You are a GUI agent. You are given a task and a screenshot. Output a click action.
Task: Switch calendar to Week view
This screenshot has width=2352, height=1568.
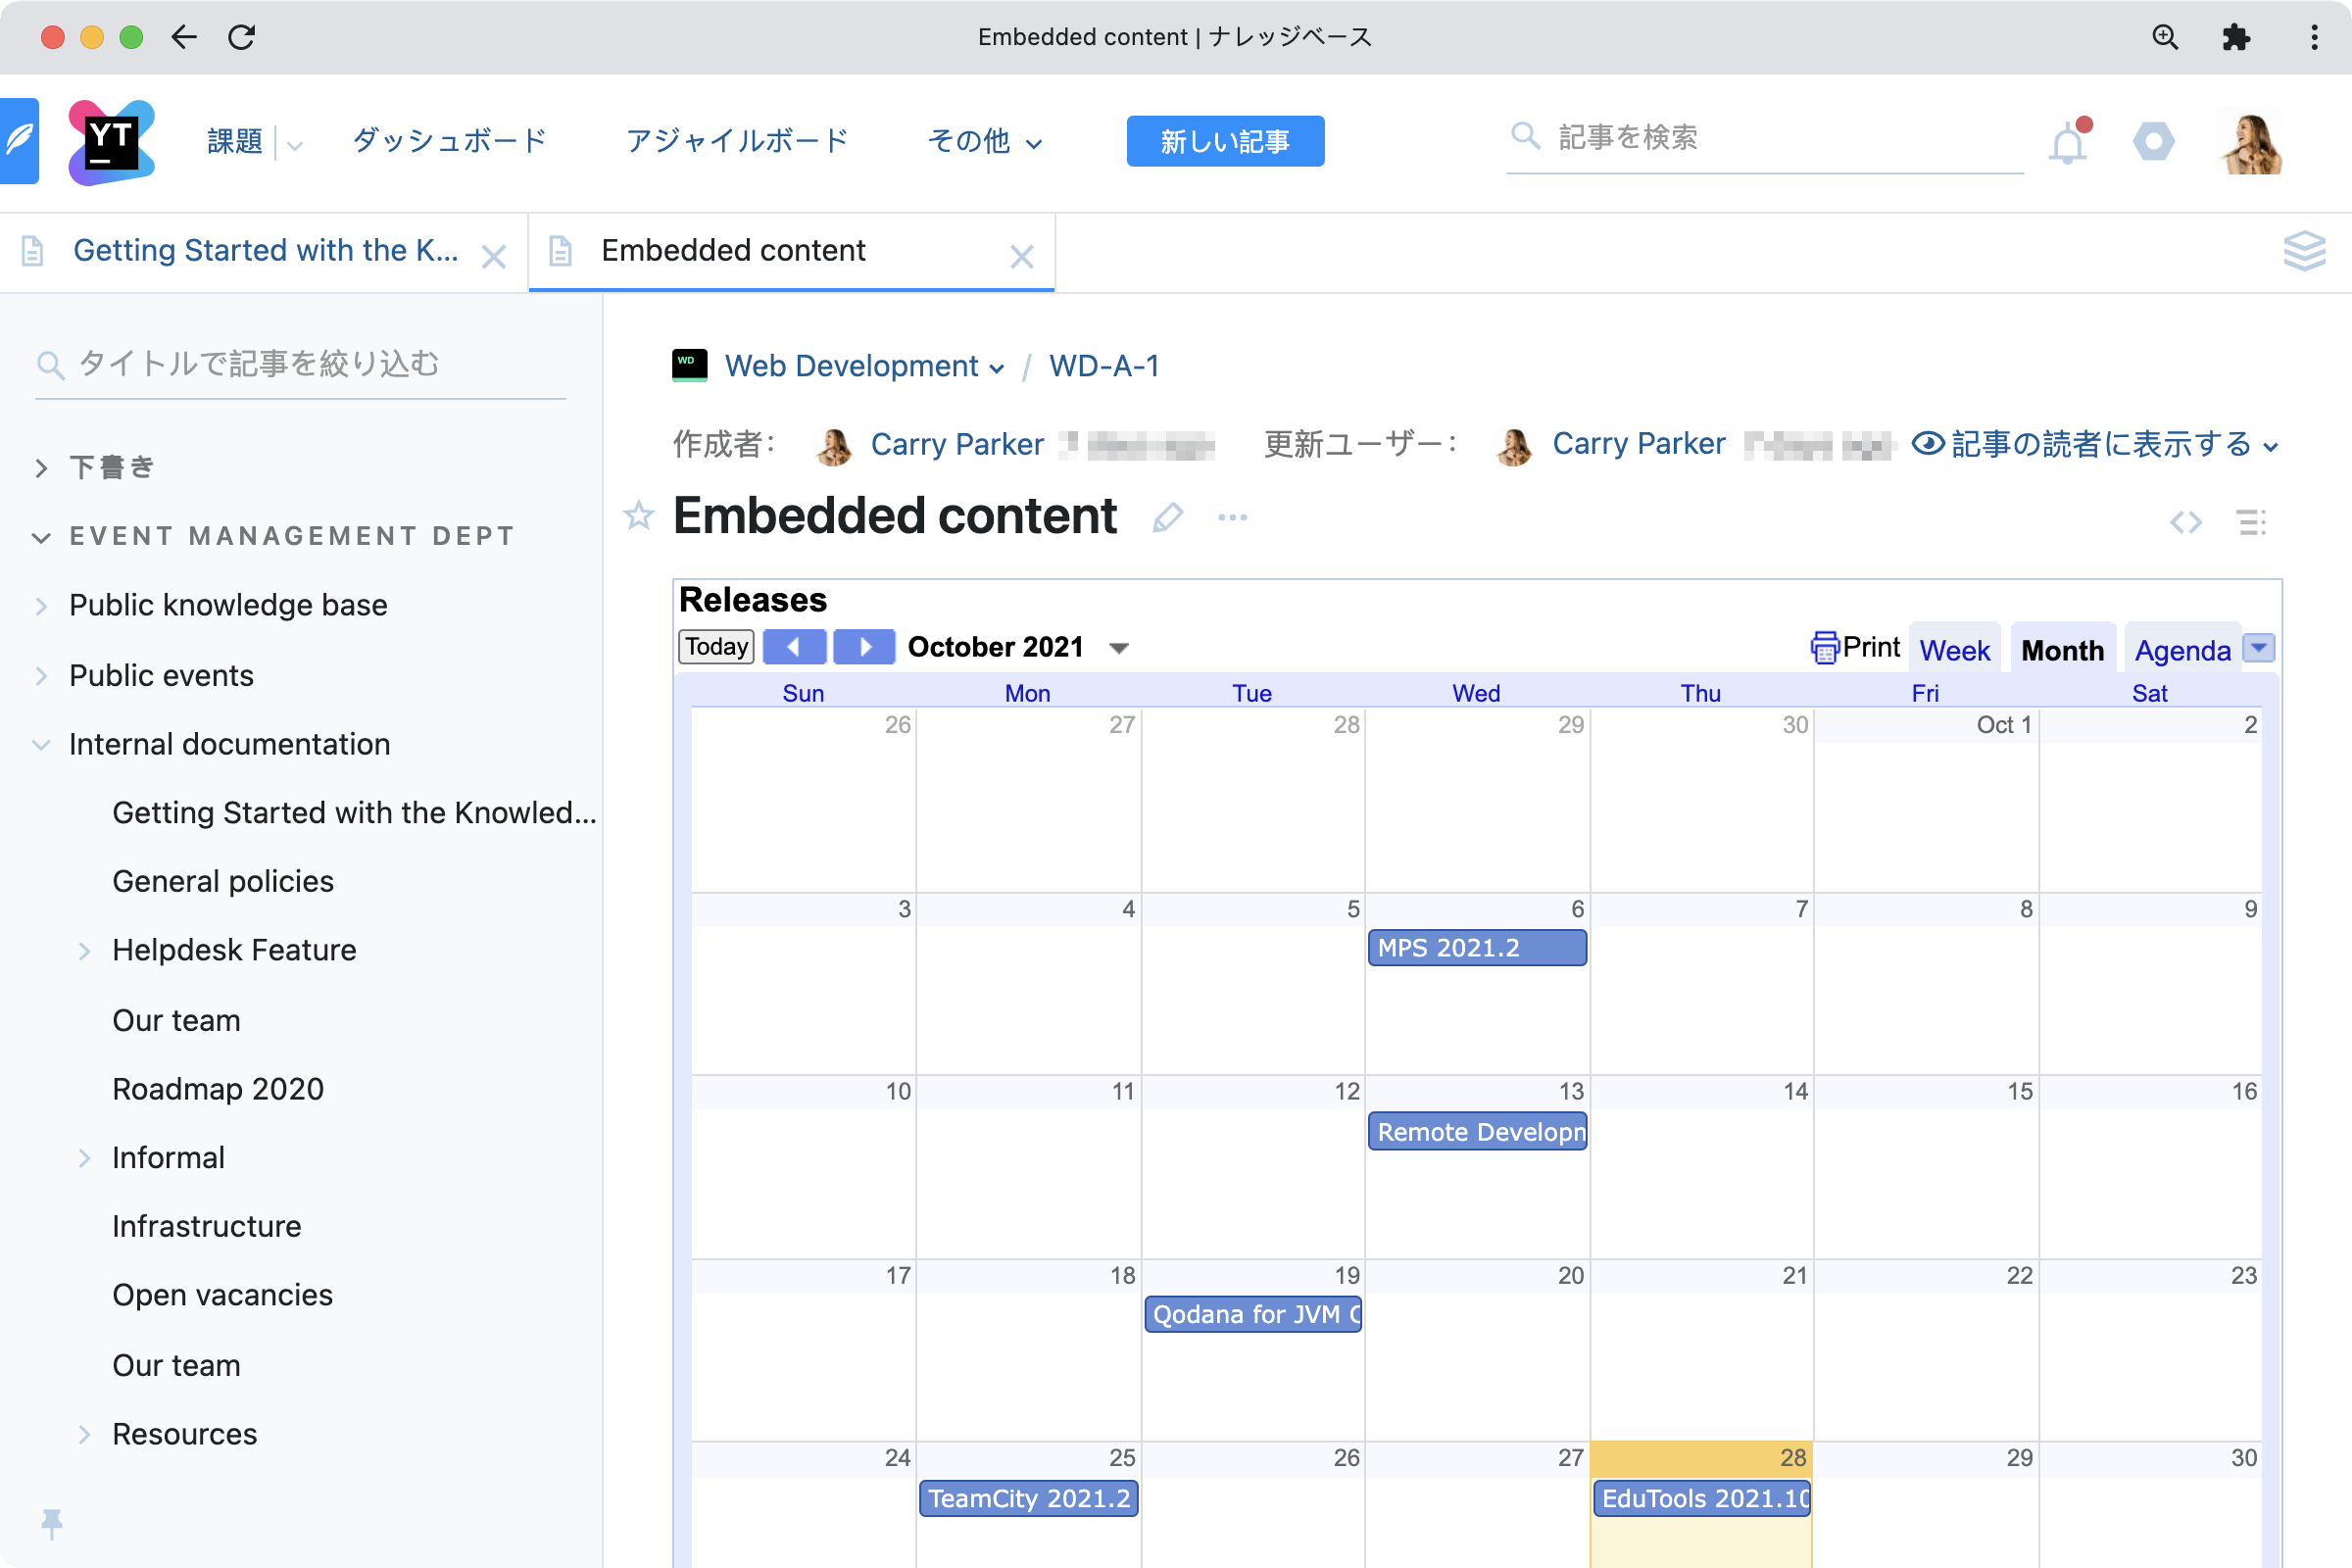tap(1954, 650)
